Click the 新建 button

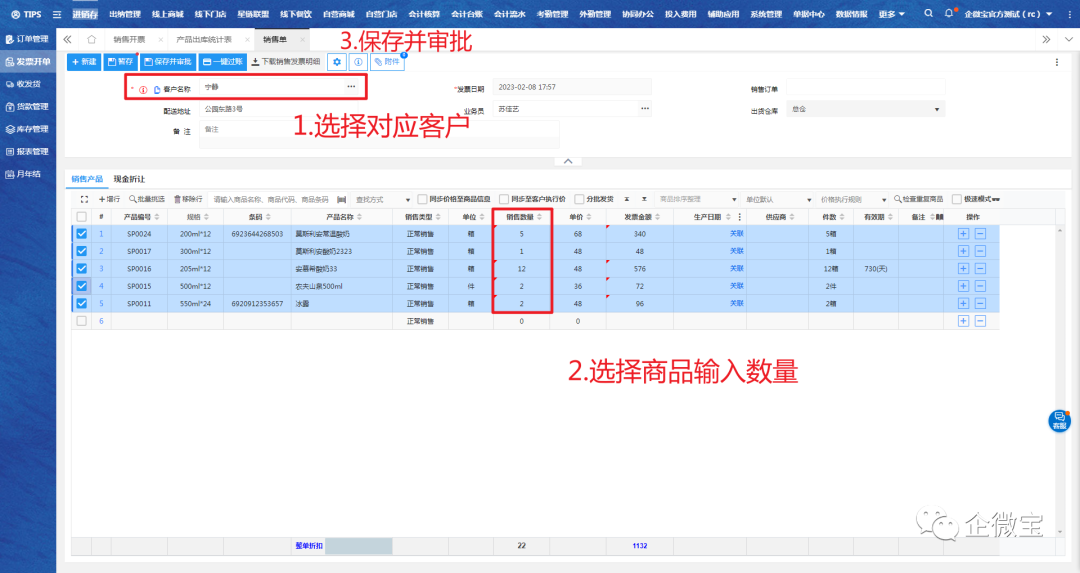[84, 62]
